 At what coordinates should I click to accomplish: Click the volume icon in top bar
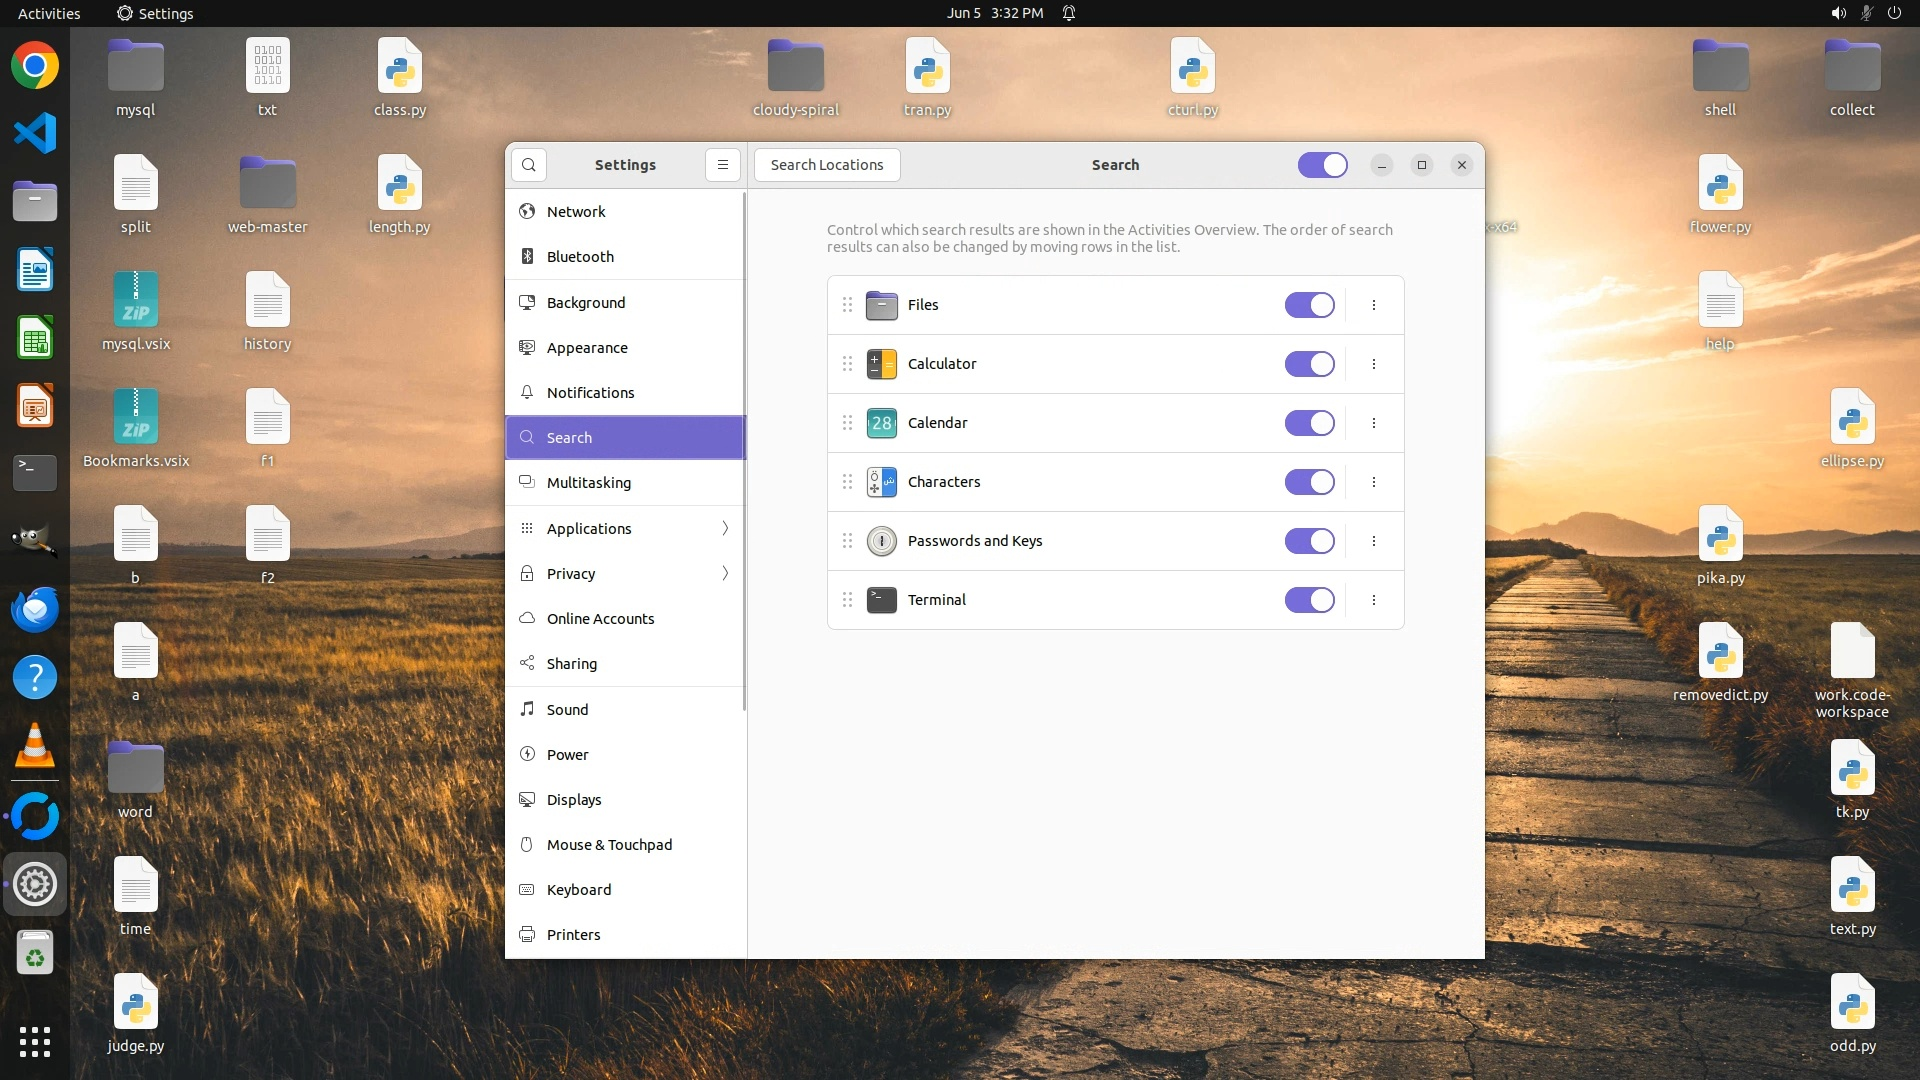click(x=1838, y=13)
